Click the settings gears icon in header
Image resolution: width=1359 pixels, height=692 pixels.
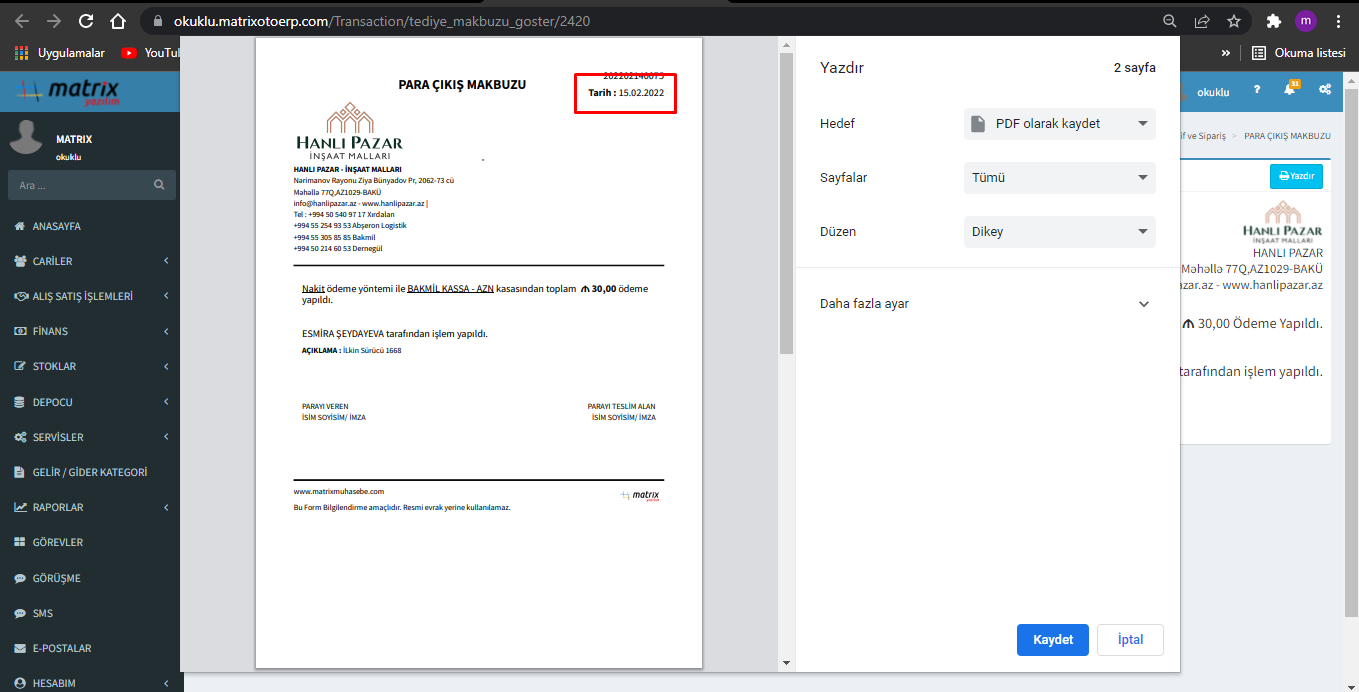click(1324, 90)
